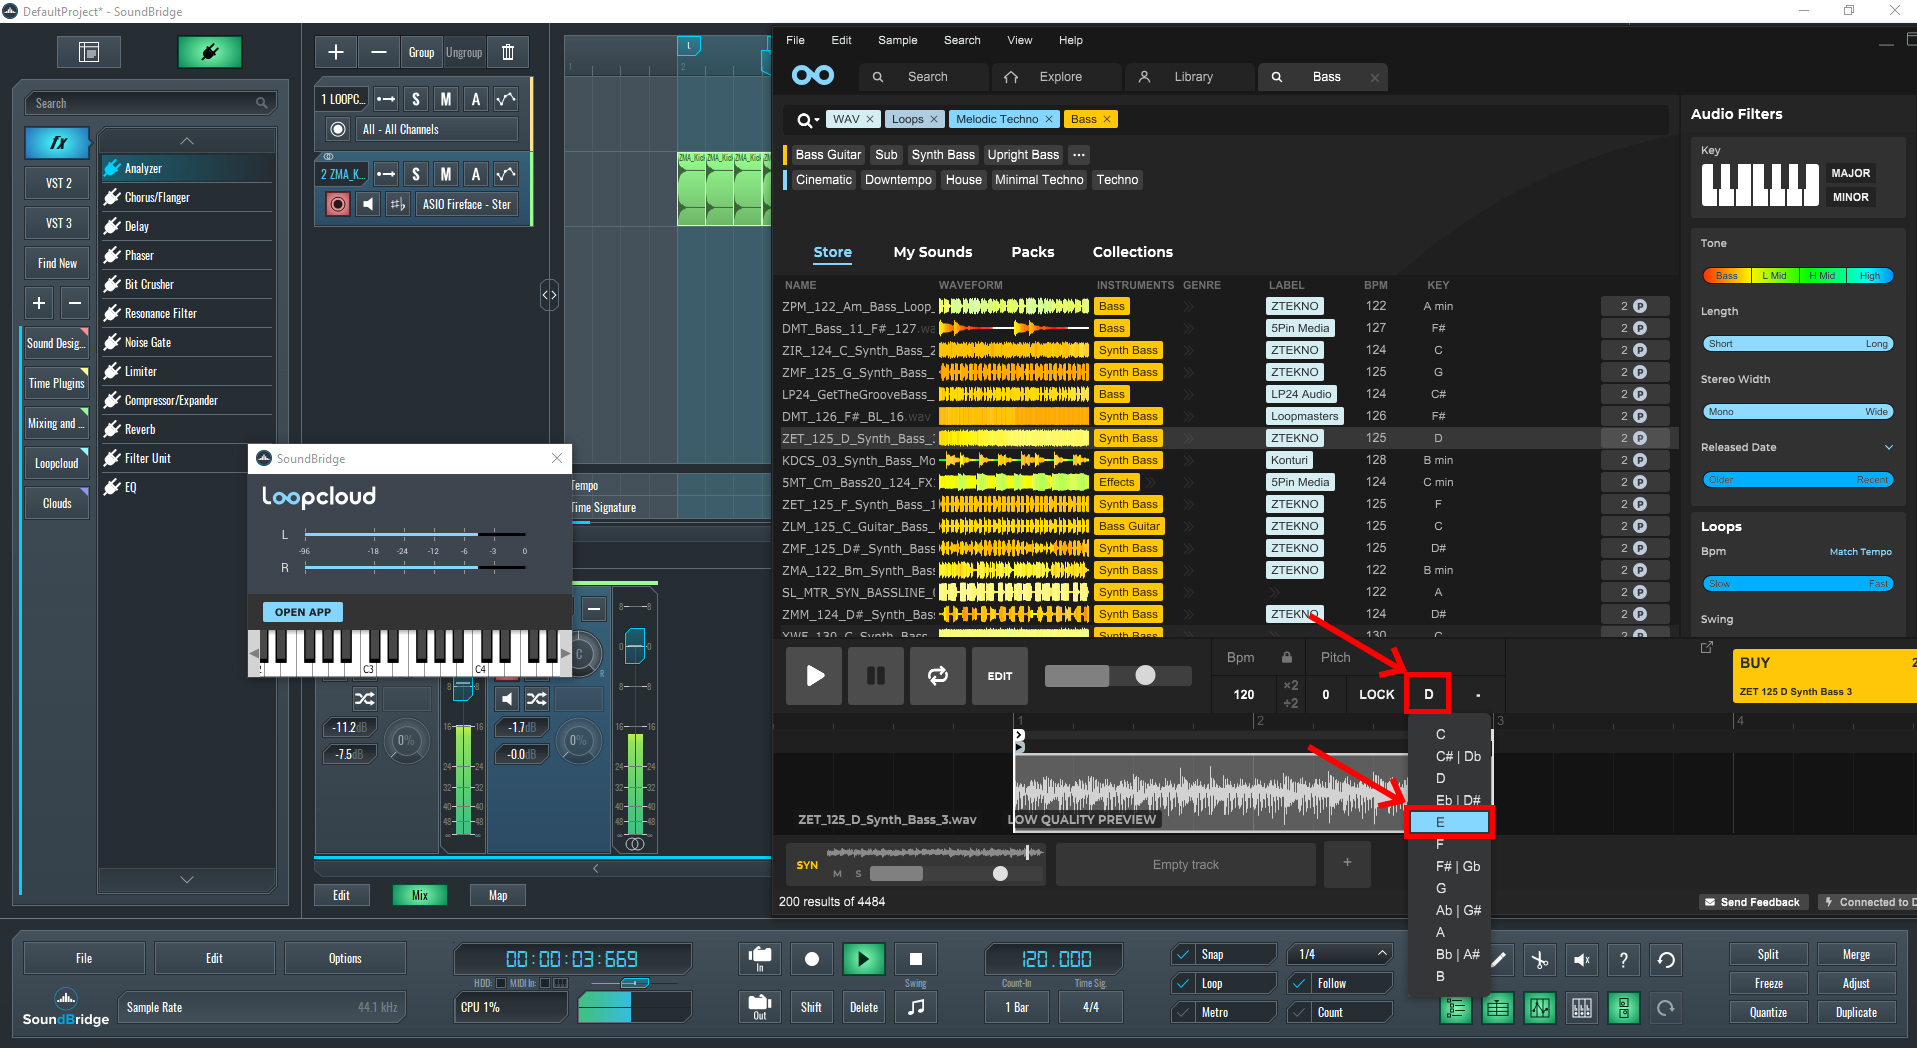Play the Loopcloud sample preview
The width and height of the screenshot is (1917, 1048).
[x=814, y=675]
